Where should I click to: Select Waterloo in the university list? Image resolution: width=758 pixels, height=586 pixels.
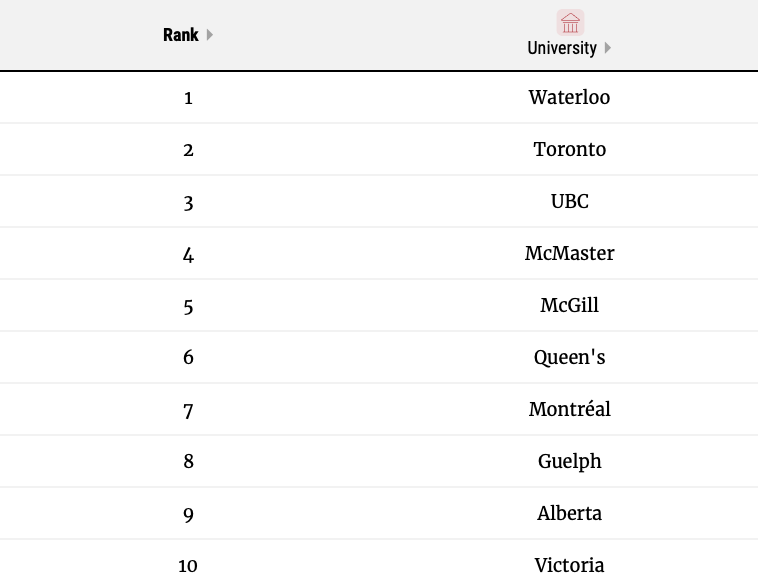569,98
